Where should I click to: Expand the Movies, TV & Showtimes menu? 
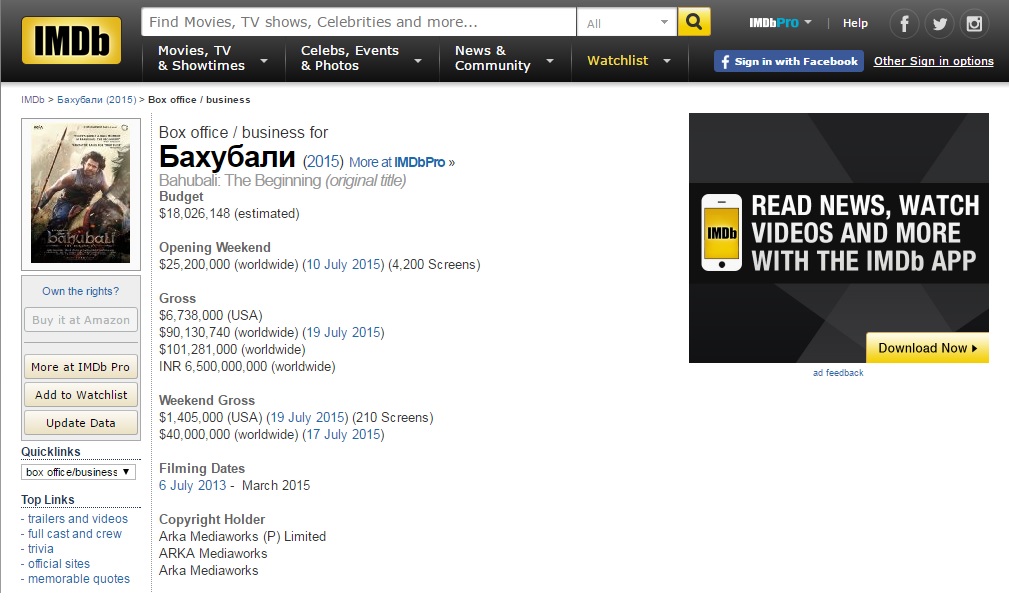tap(212, 59)
